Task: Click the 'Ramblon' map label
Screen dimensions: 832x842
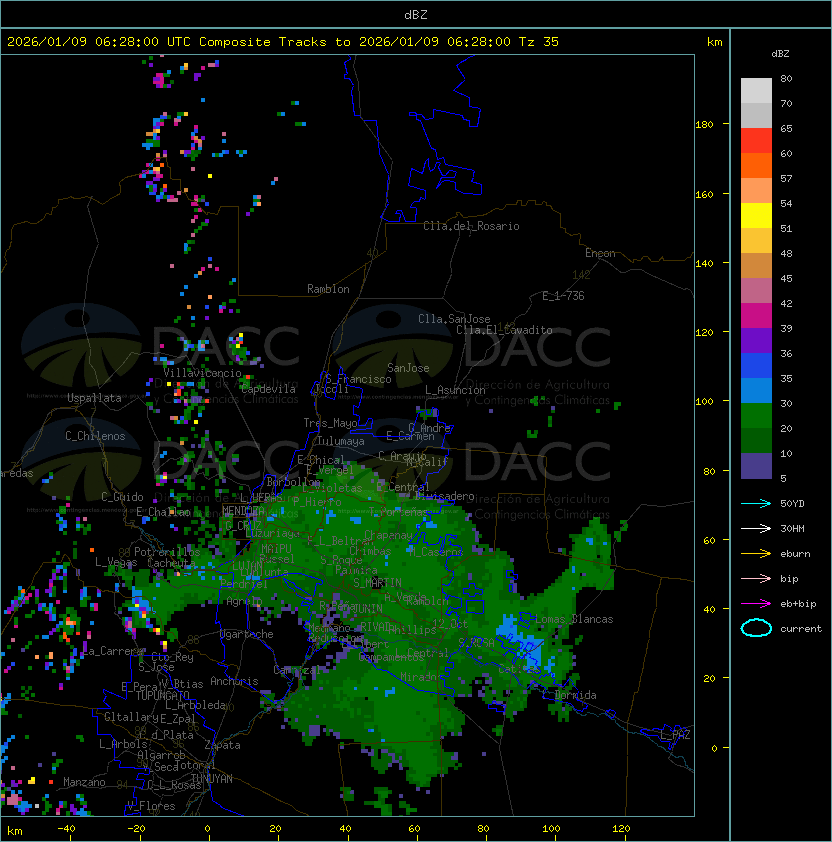Action: [x=328, y=289]
